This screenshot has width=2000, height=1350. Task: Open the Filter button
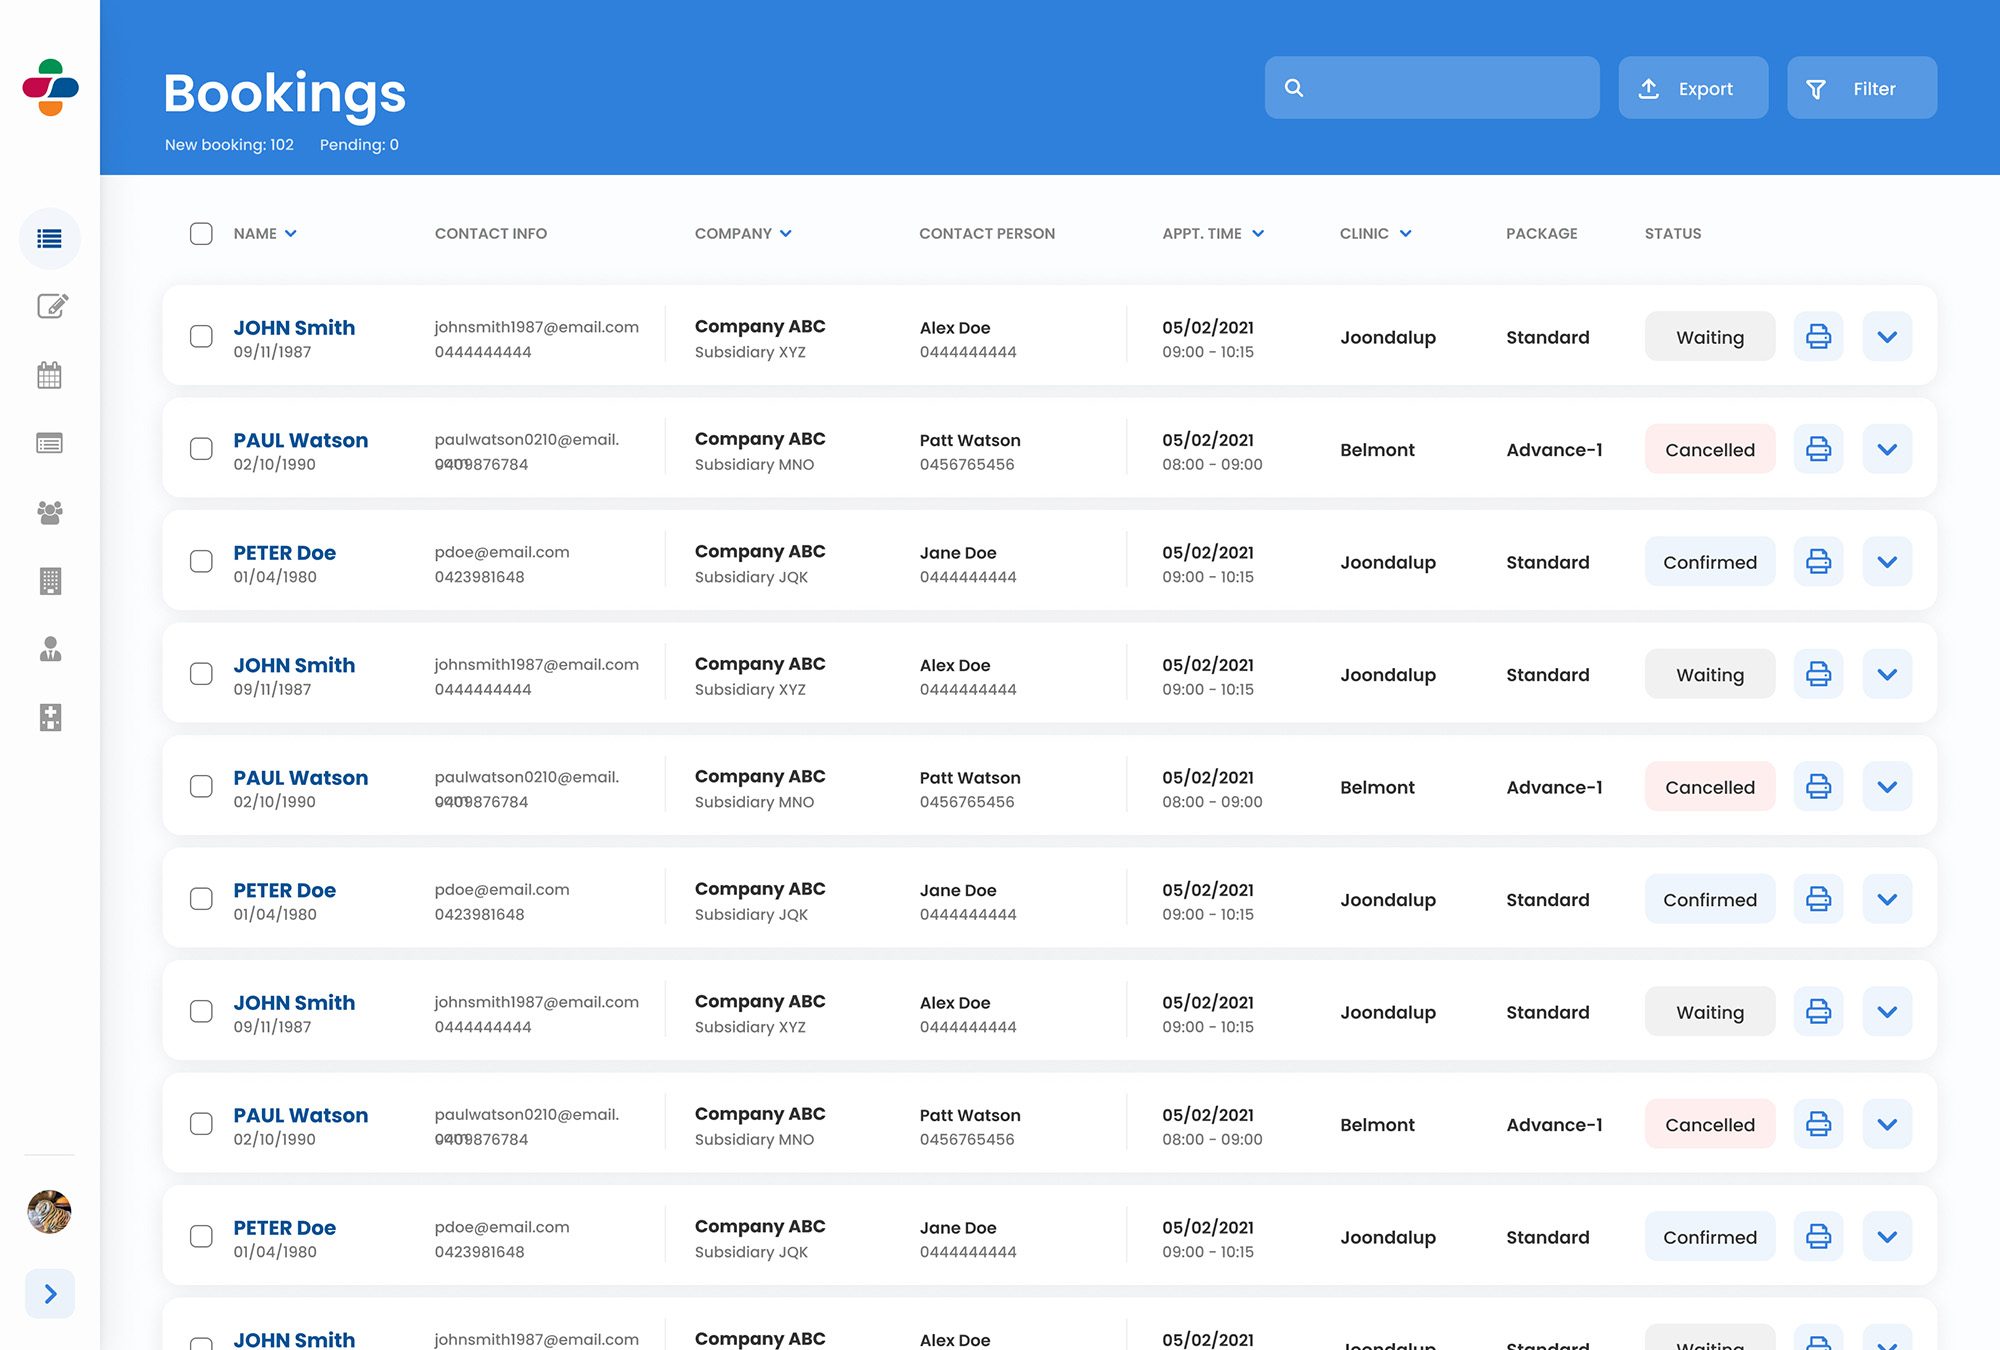coord(1861,88)
